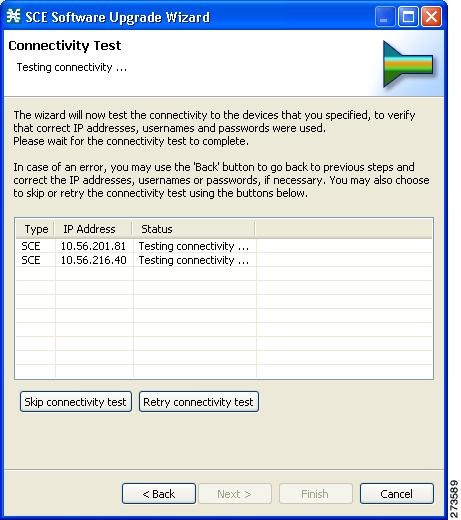The height and width of the screenshot is (520, 461).
Task: Select IP address 10.56.216.40
Action: (x=93, y=260)
